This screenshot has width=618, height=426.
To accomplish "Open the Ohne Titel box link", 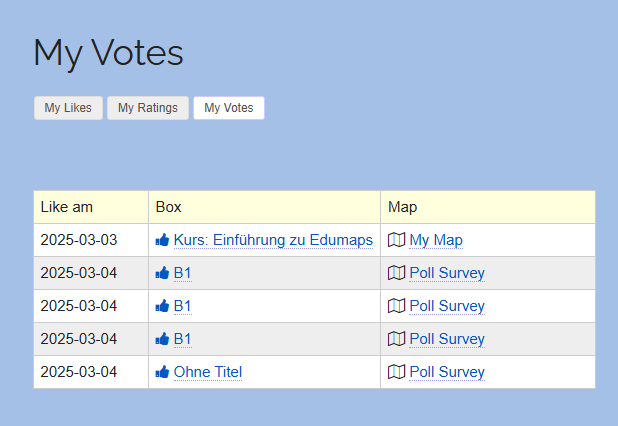I will point(208,372).
